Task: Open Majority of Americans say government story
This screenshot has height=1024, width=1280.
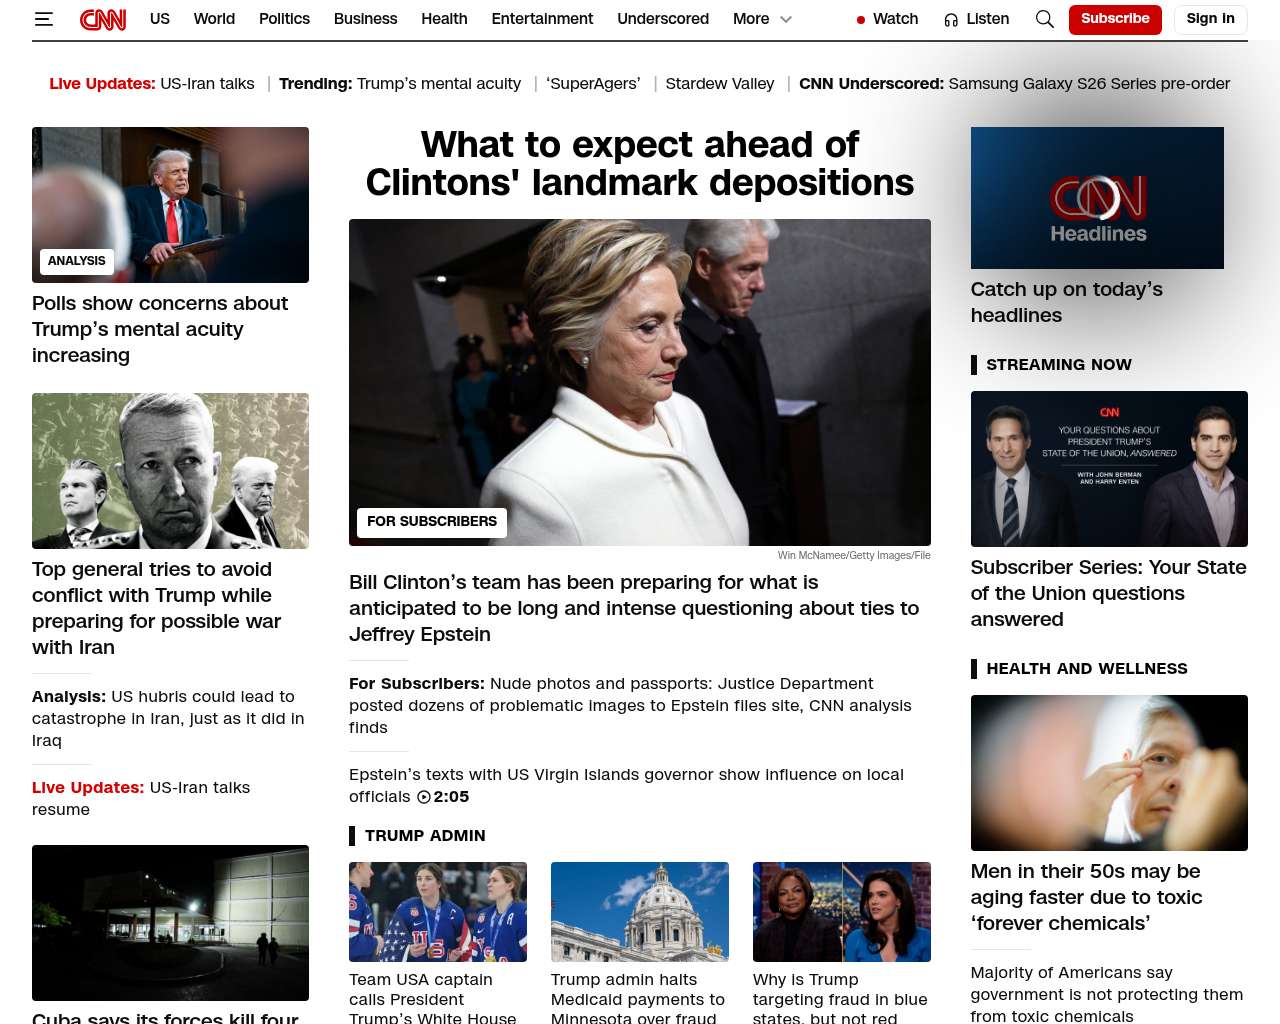Action: (x=1107, y=994)
